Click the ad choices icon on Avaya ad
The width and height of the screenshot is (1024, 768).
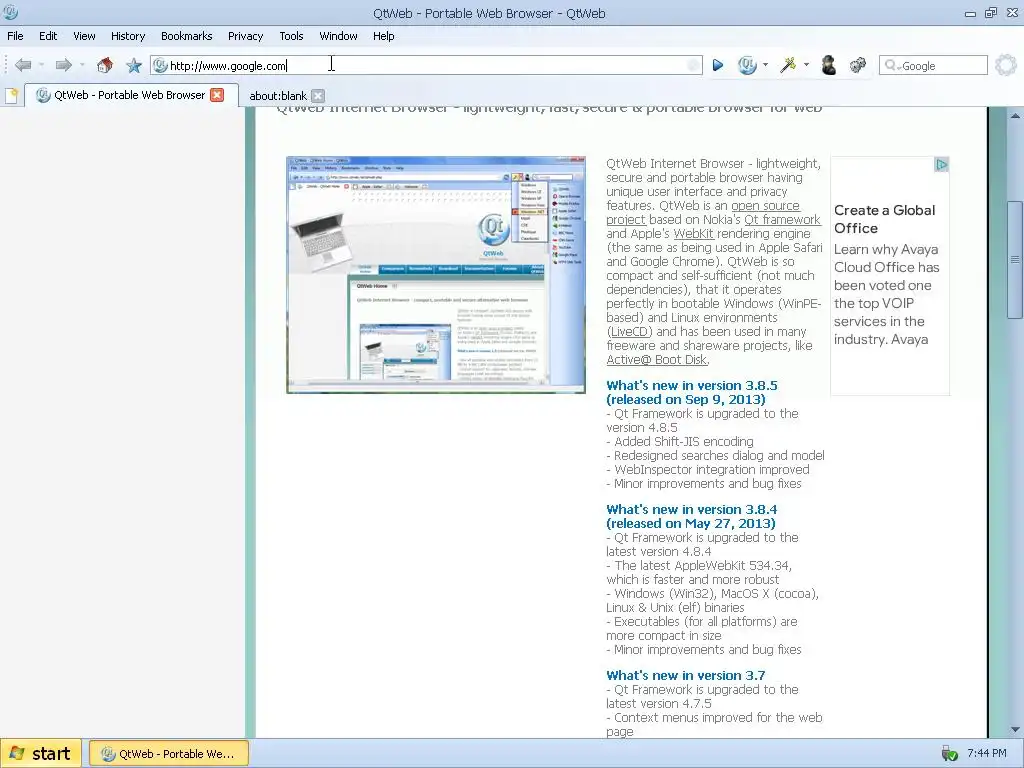click(941, 165)
